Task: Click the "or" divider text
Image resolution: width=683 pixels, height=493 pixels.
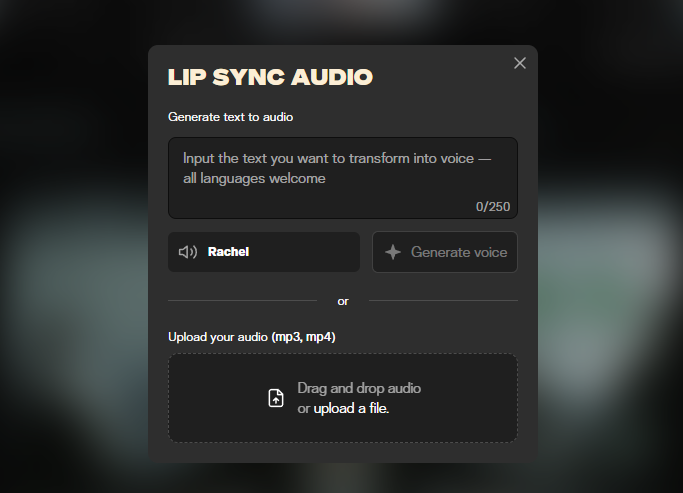Action: [x=343, y=301]
